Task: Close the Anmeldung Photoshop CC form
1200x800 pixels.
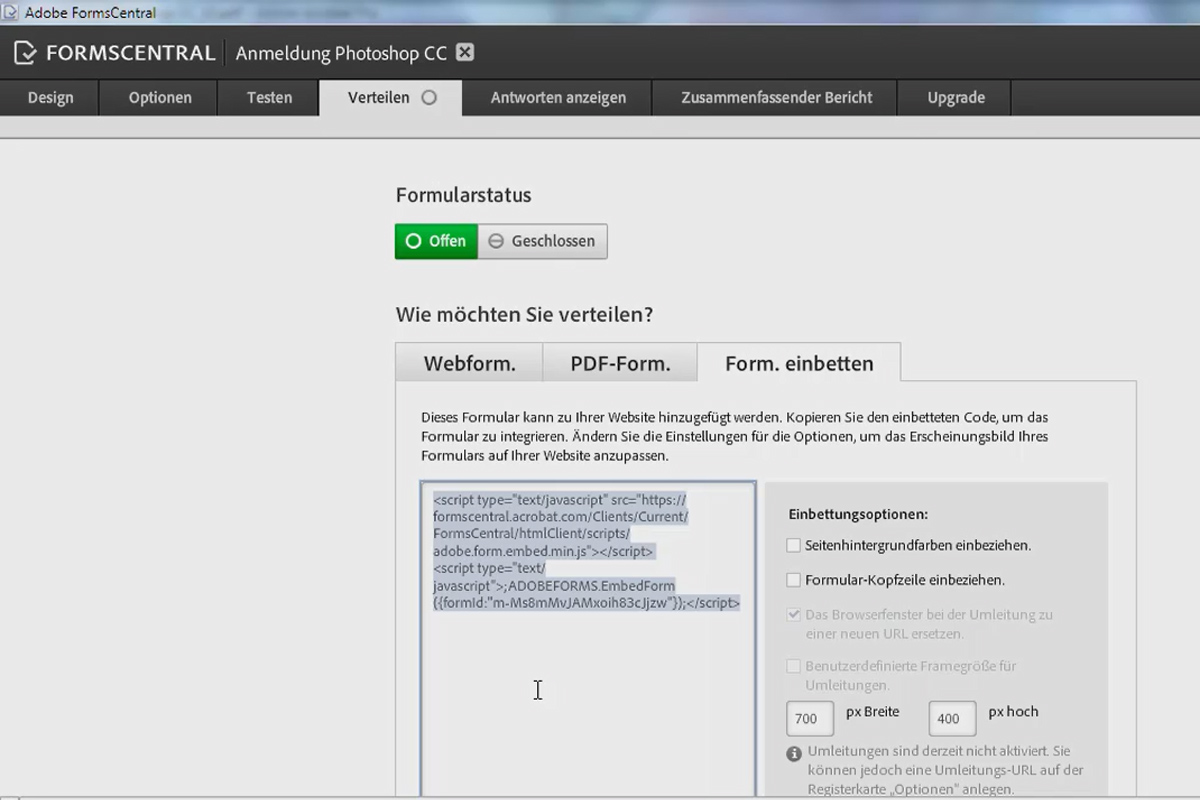Action: pyautogui.click(x=465, y=53)
